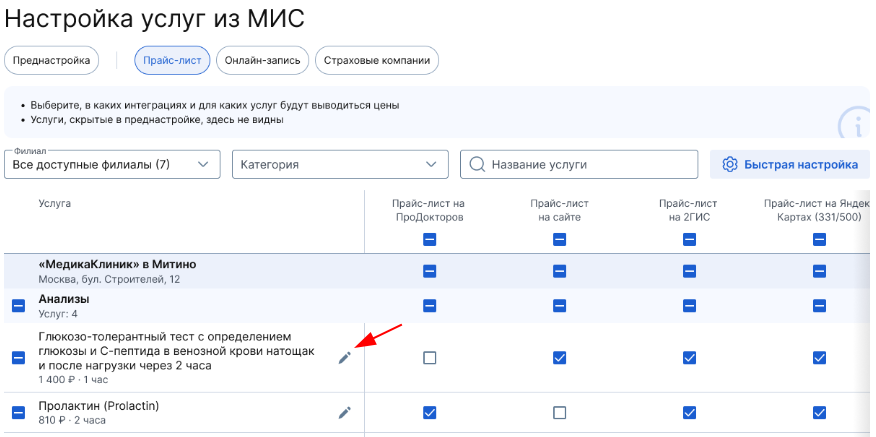Click pencil icon in Пролактин row
Image resolution: width=876 pixels, height=437 pixels.
345,412
